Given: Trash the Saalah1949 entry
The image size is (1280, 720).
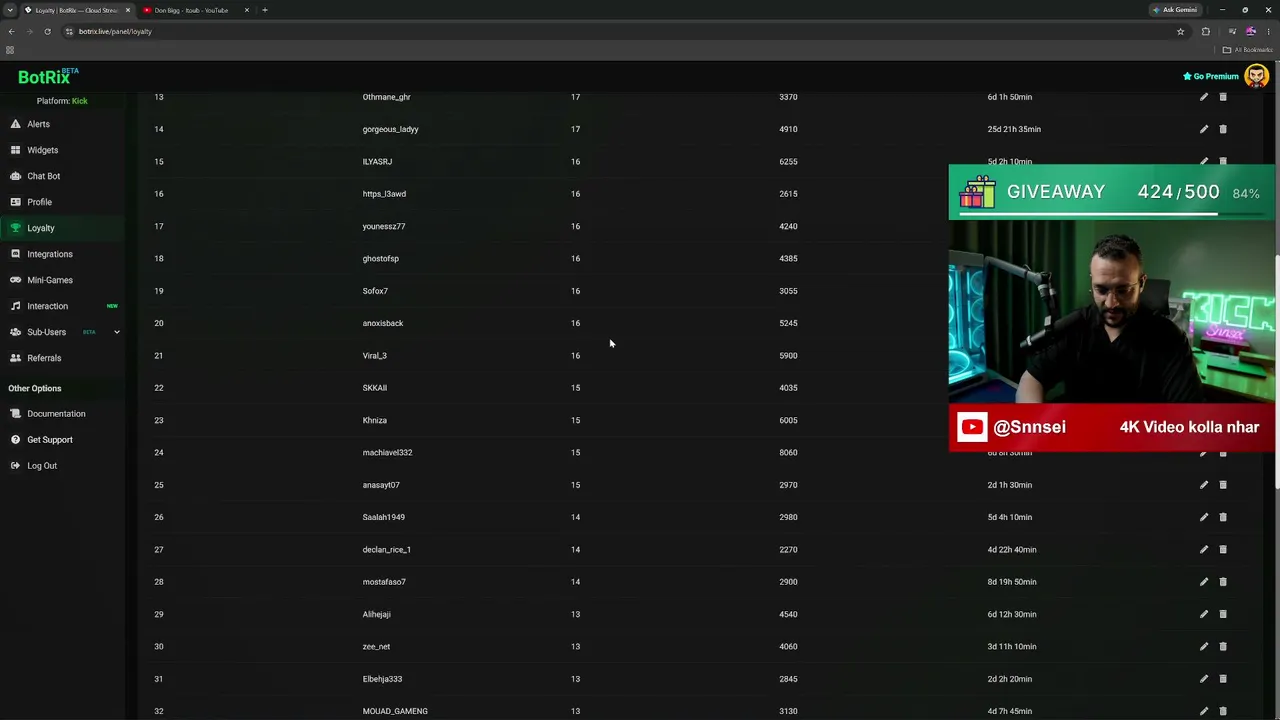Looking at the screenshot, I should coord(1223,517).
